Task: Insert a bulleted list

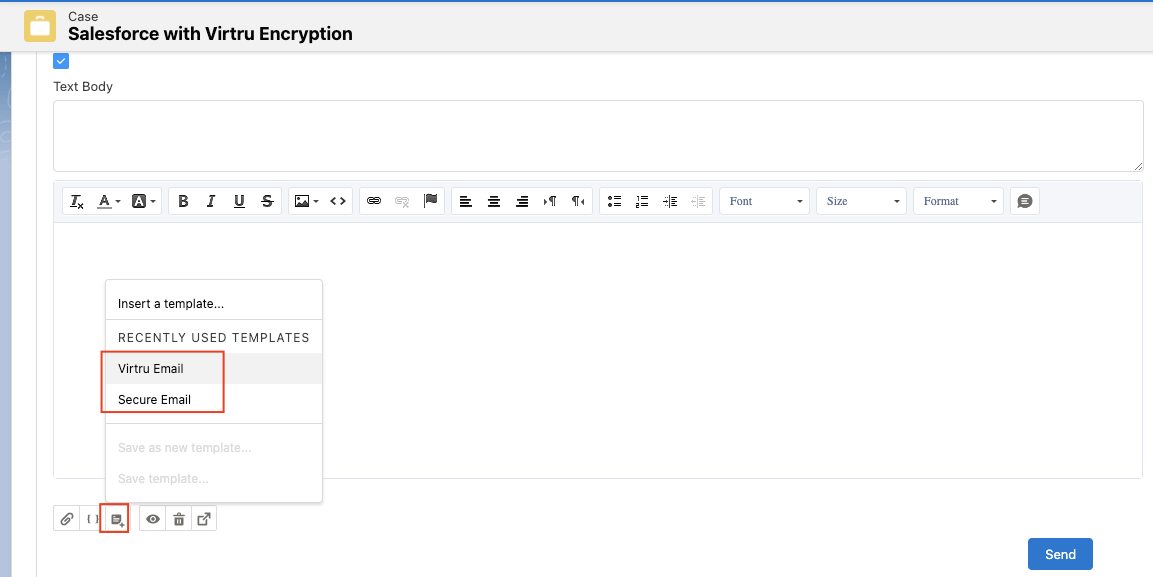Action: pos(615,201)
